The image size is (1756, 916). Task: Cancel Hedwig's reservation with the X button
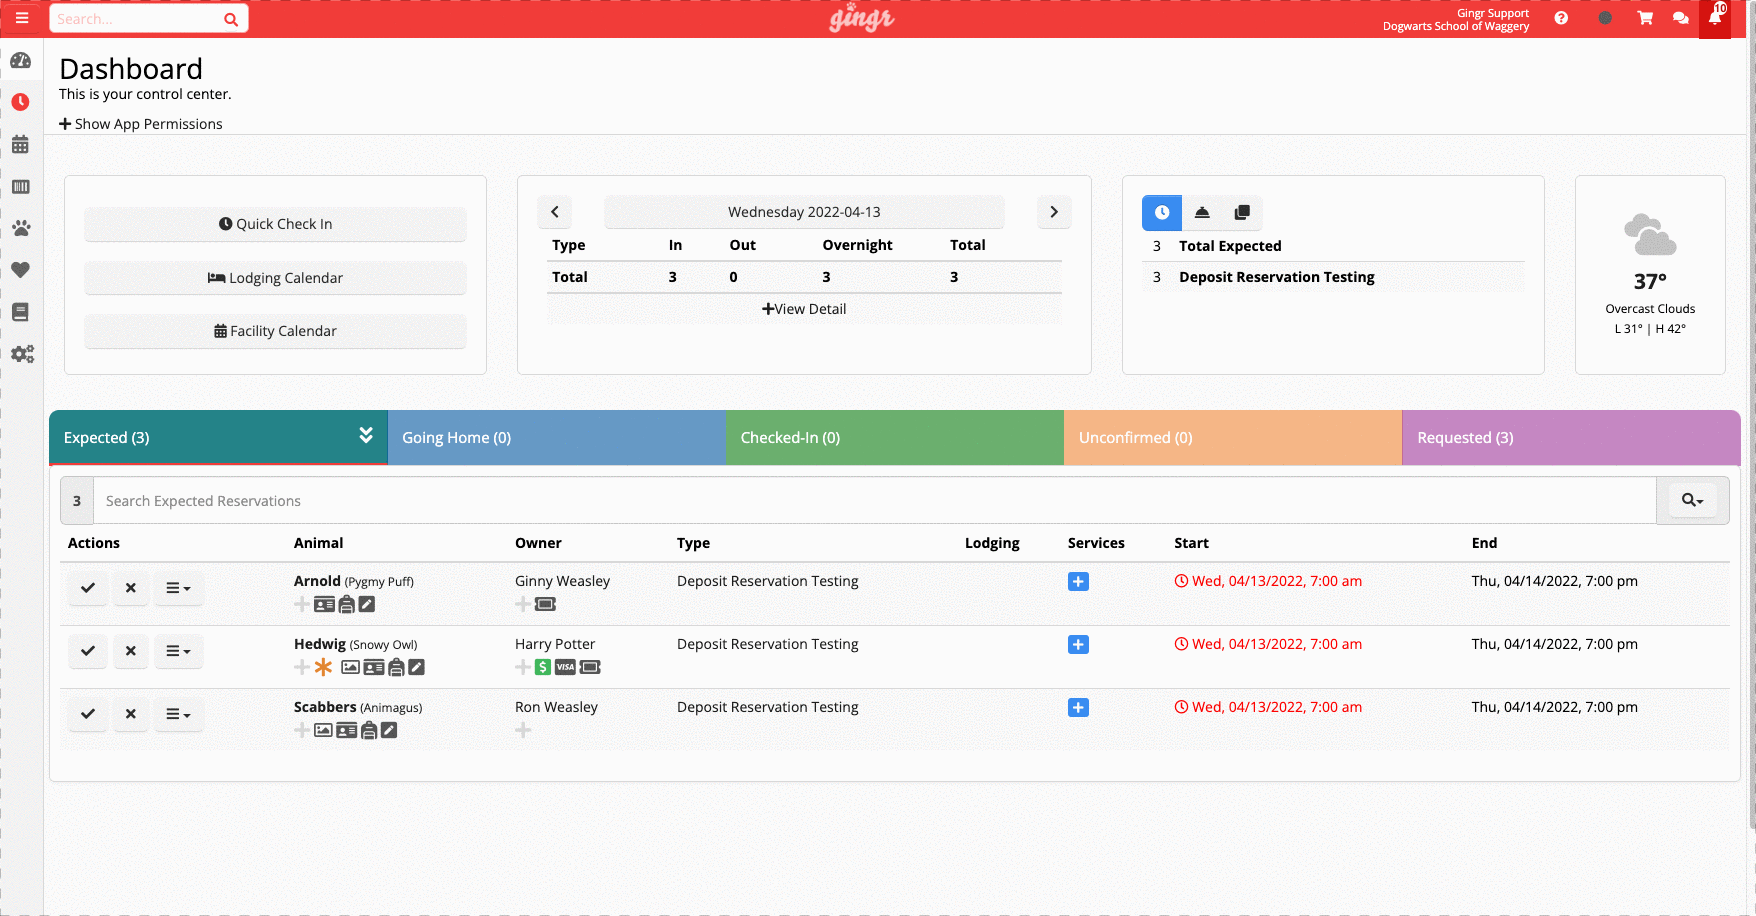point(131,651)
